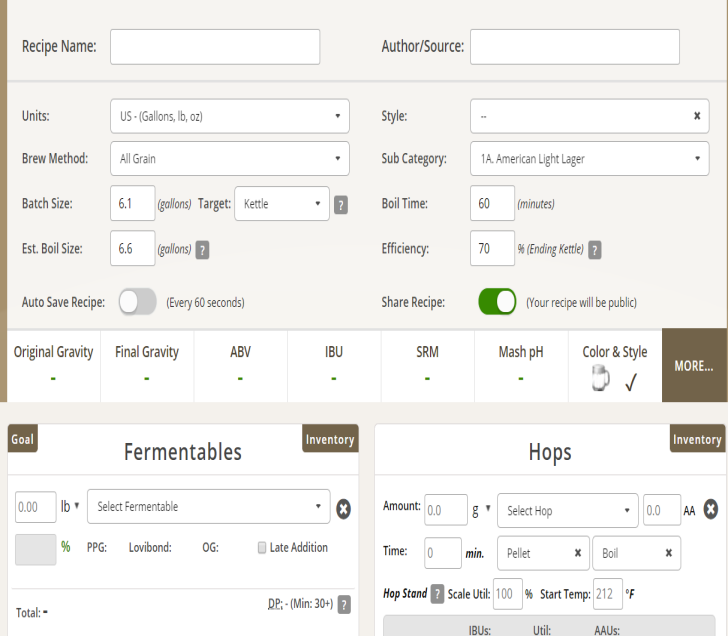Click the MORE... button
Image resolution: width=728 pixels, height=636 pixels.
pos(694,366)
